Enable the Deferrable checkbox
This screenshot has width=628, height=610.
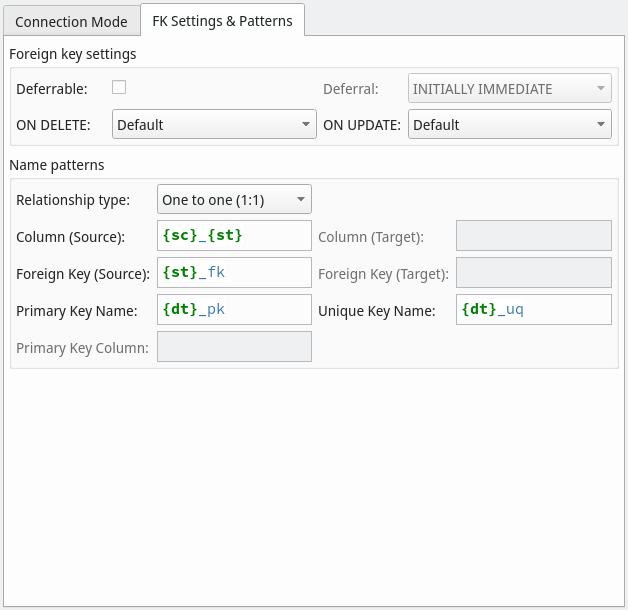click(x=119, y=87)
